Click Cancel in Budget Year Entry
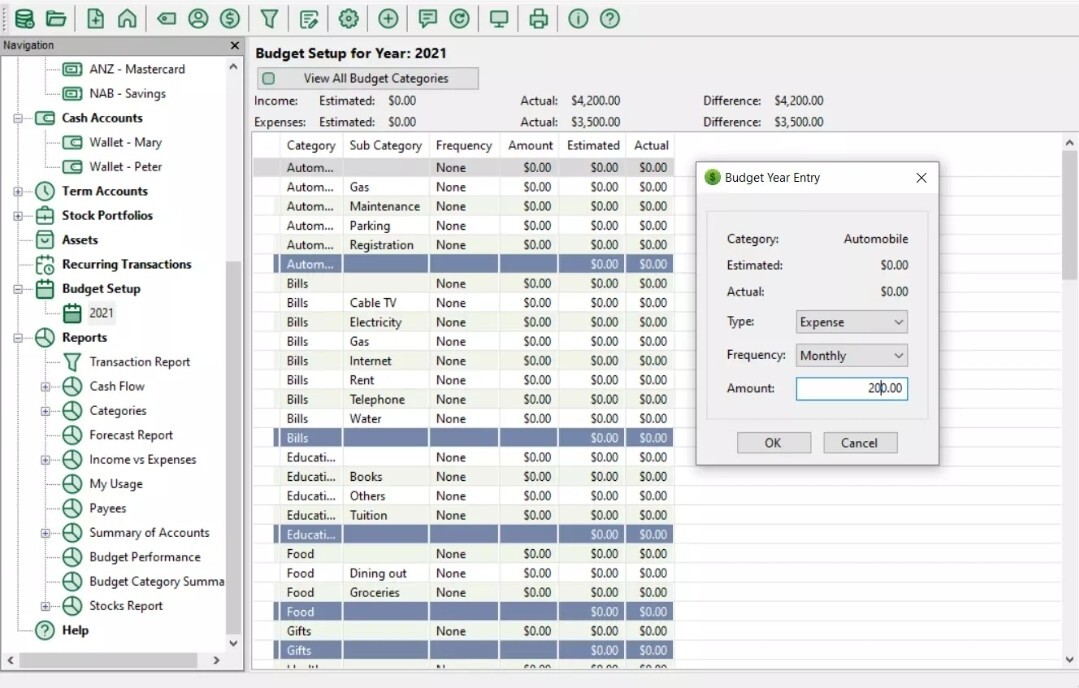This screenshot has height=688, width=1079. point(859,443)
